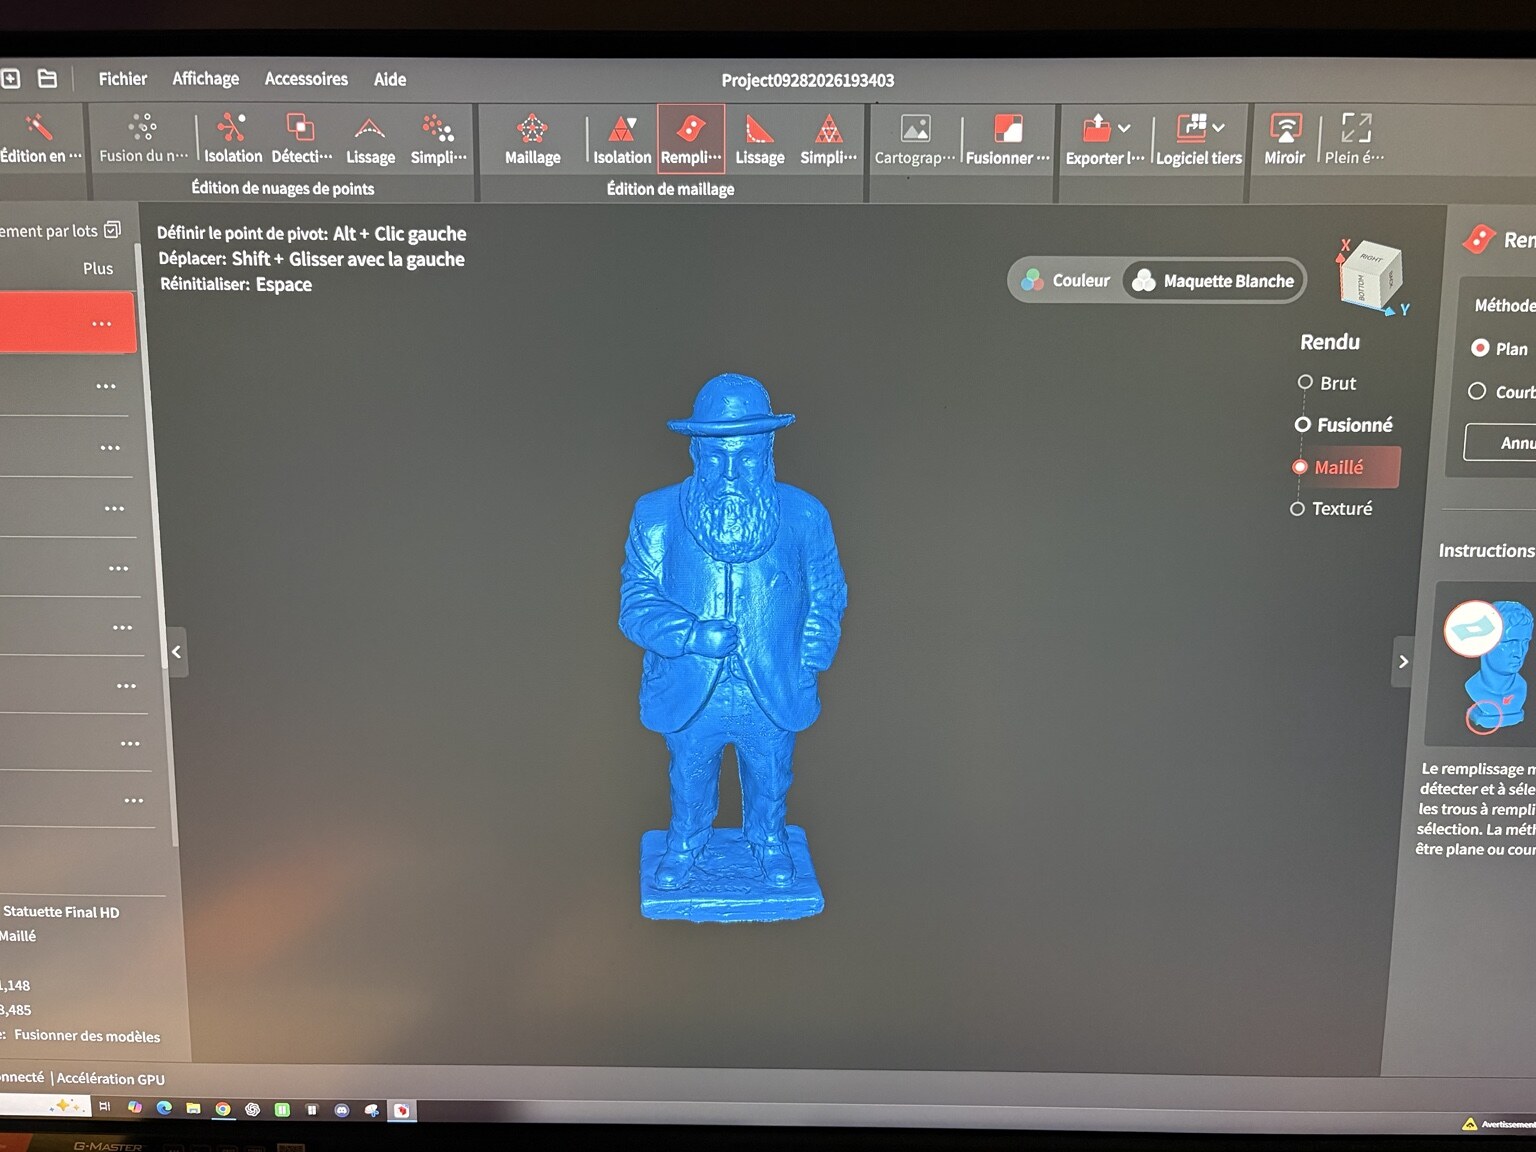Launch the Maillage meshing tool

click(x=532, y=138)
